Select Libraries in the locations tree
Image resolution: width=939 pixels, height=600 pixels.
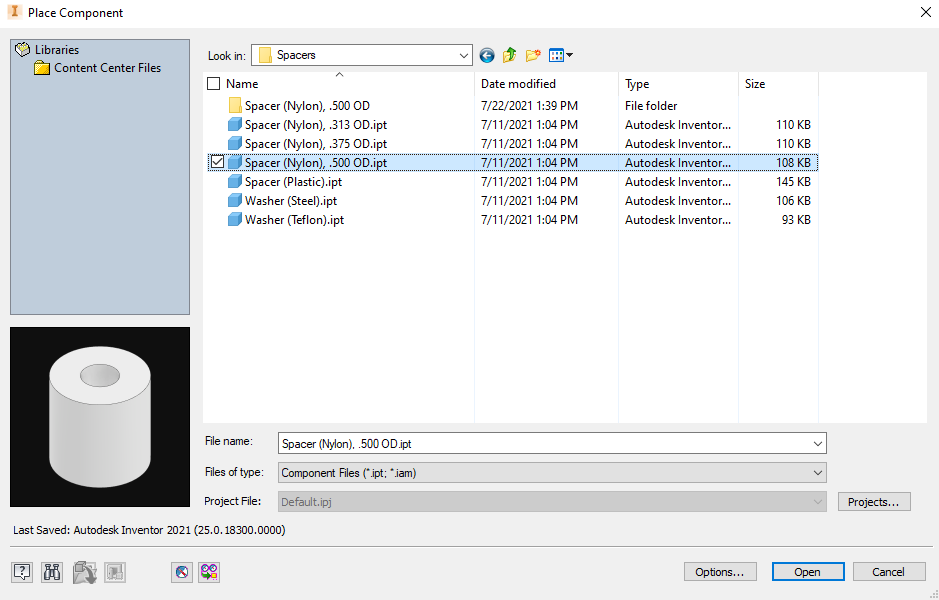57,50
